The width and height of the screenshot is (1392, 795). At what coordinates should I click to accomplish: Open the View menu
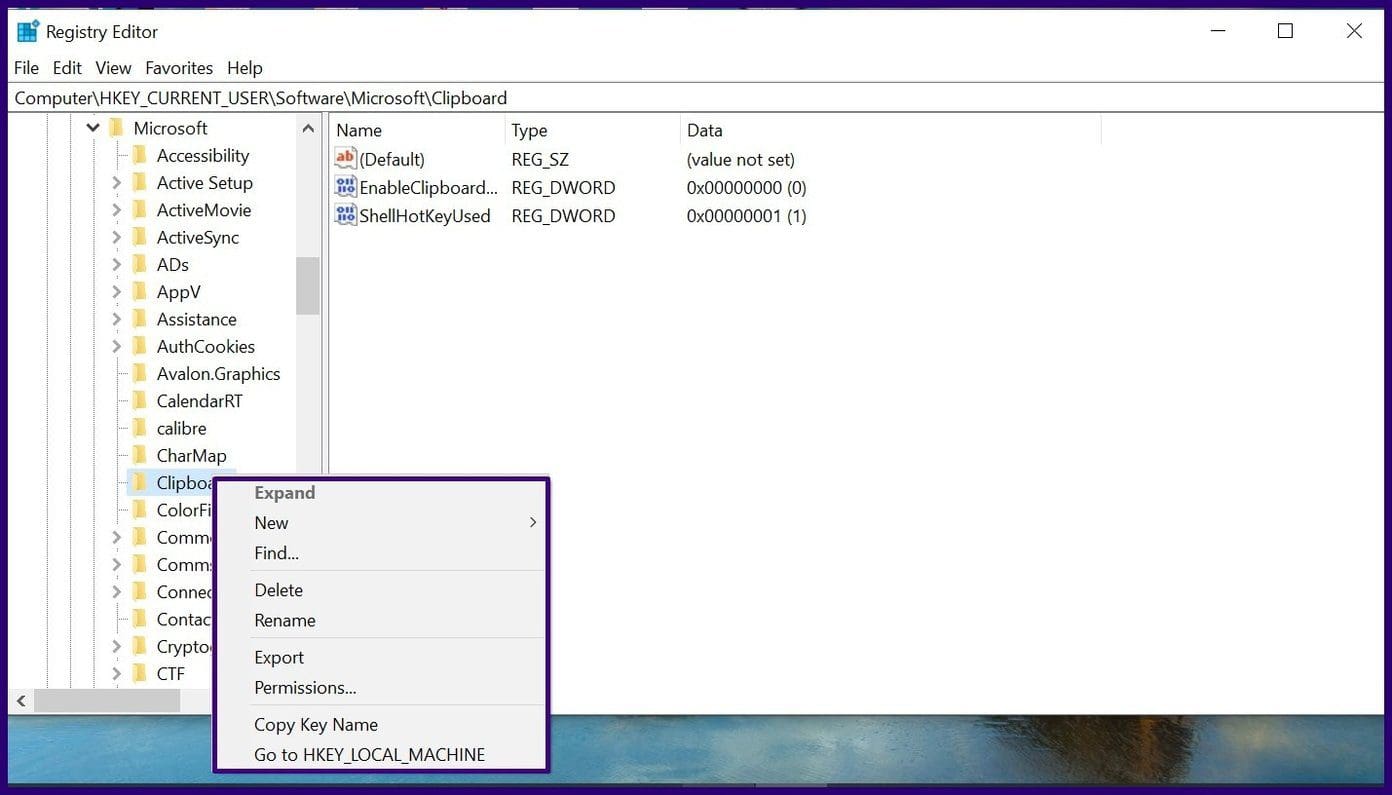[113, 68]
